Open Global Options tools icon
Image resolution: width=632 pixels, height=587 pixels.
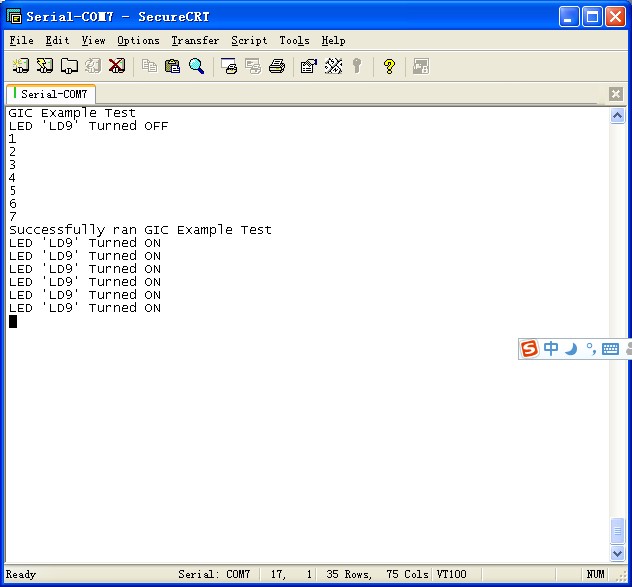[x=333, y=66]
